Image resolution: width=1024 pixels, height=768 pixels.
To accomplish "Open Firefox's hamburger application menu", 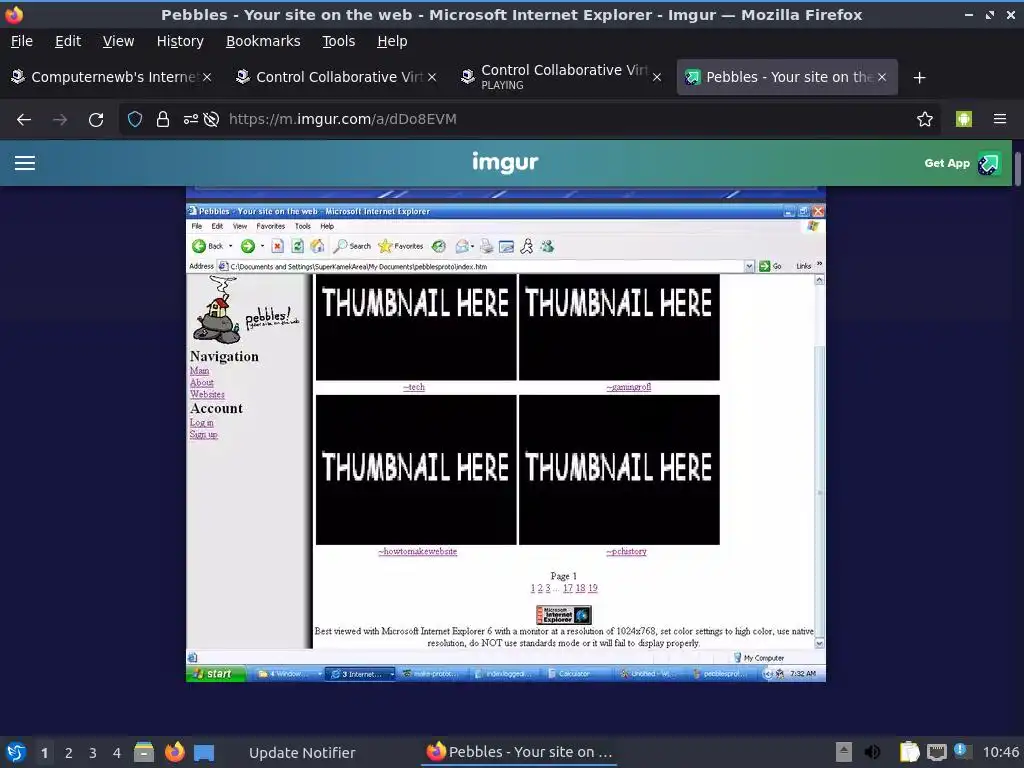I will coord(999,119).
